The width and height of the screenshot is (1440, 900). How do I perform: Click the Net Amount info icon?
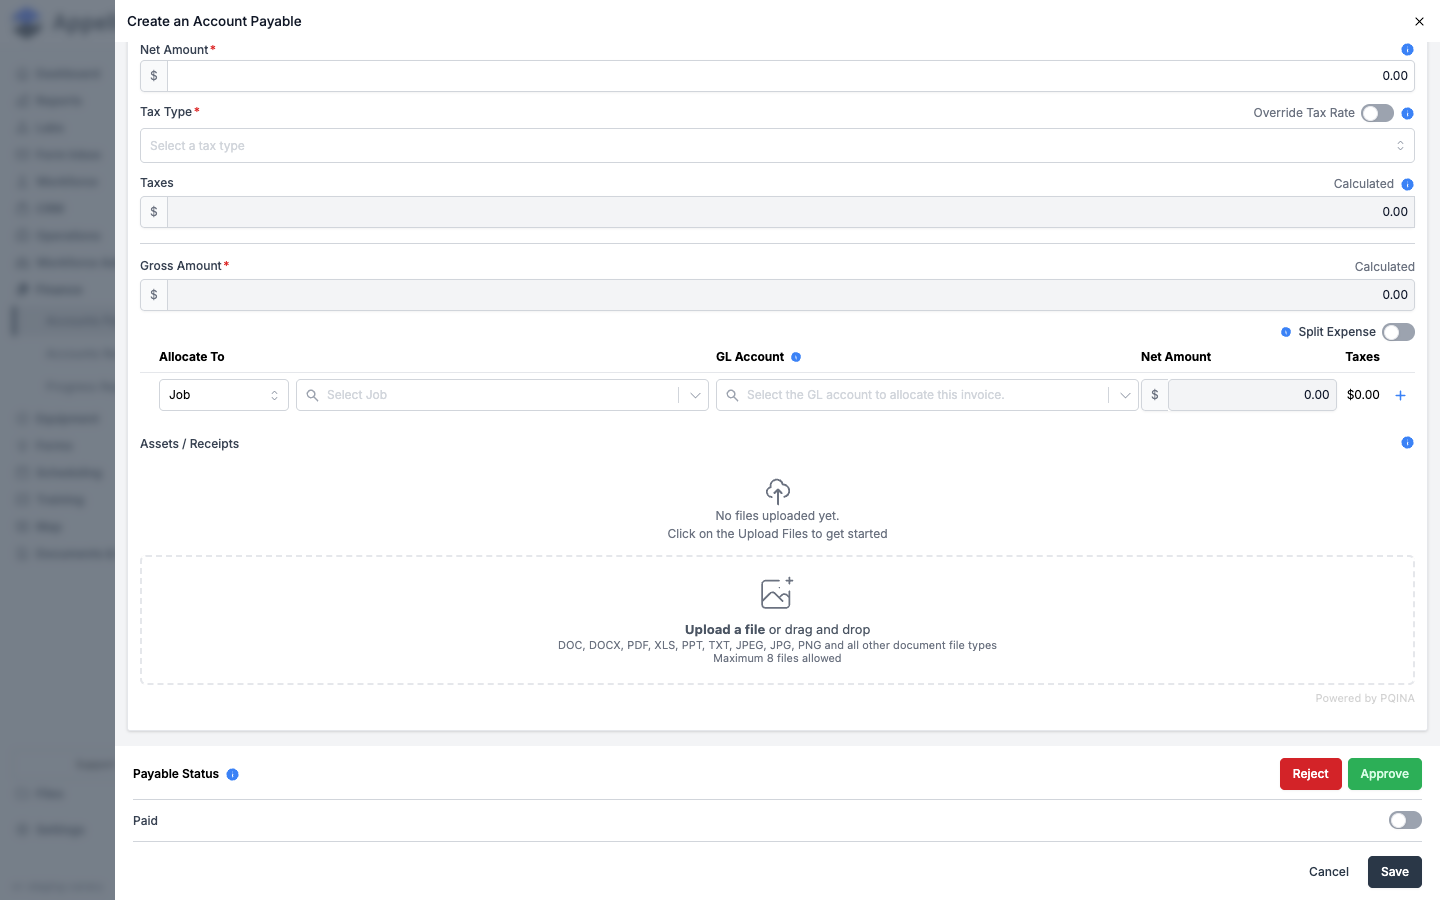pyautogui.click(x=1407, y=50)
